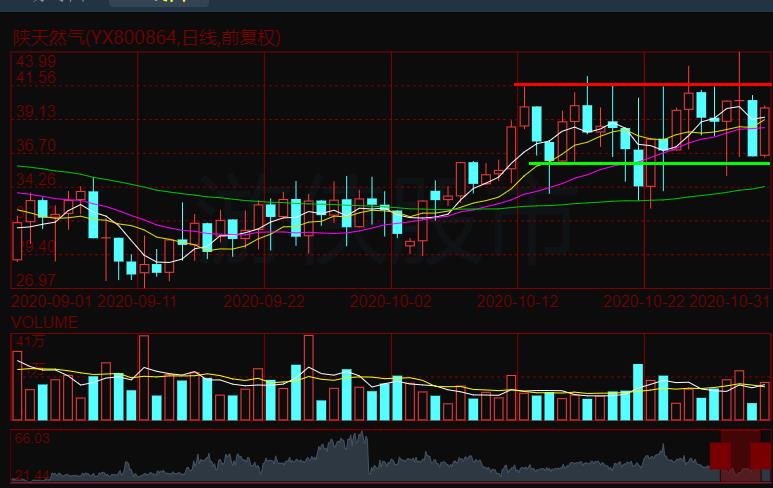Click the 41.56 price axis label
Viewport: 773px width, 488px height.
36,77
